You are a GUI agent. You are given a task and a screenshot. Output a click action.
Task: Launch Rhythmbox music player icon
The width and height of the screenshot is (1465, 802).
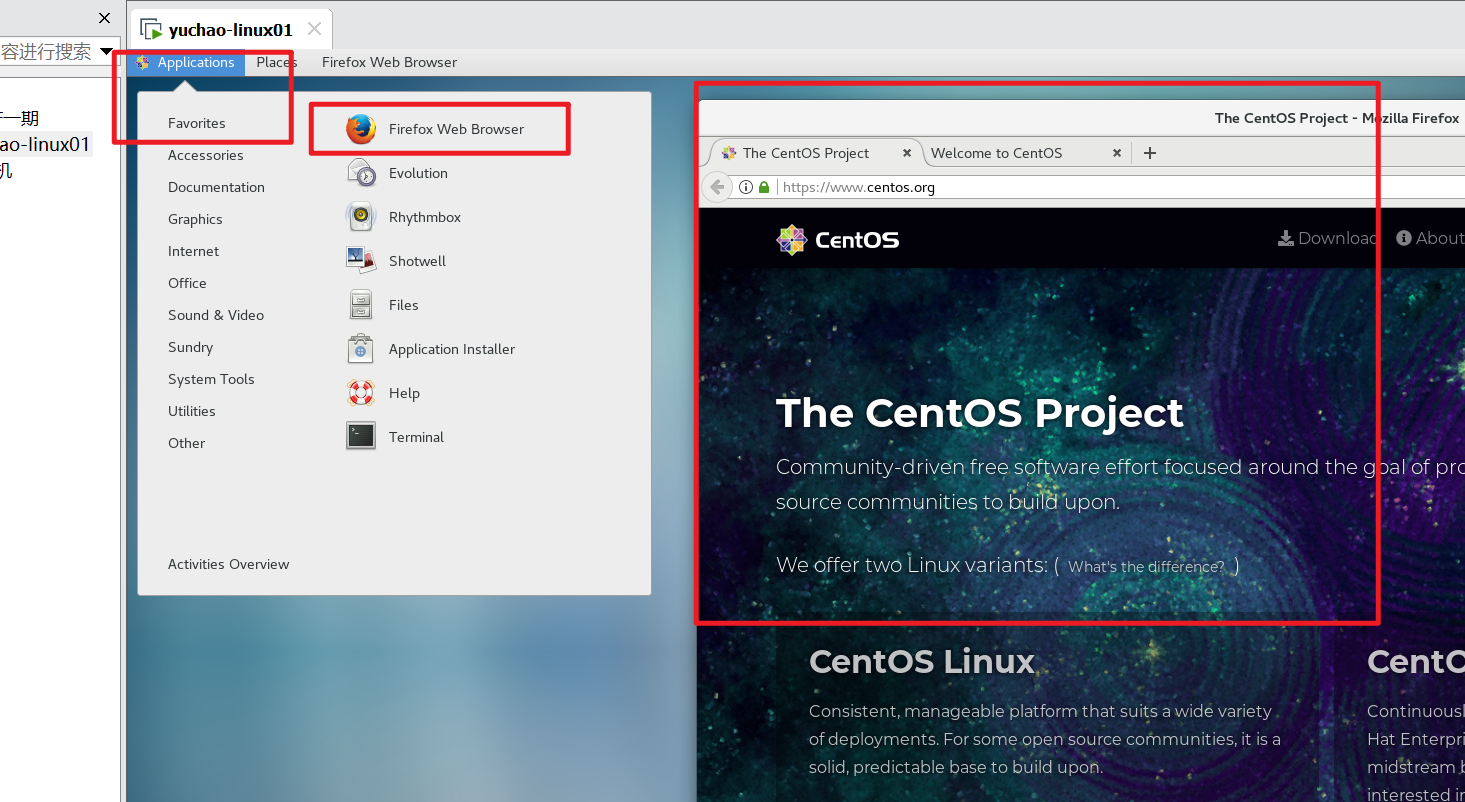[361, 217]
